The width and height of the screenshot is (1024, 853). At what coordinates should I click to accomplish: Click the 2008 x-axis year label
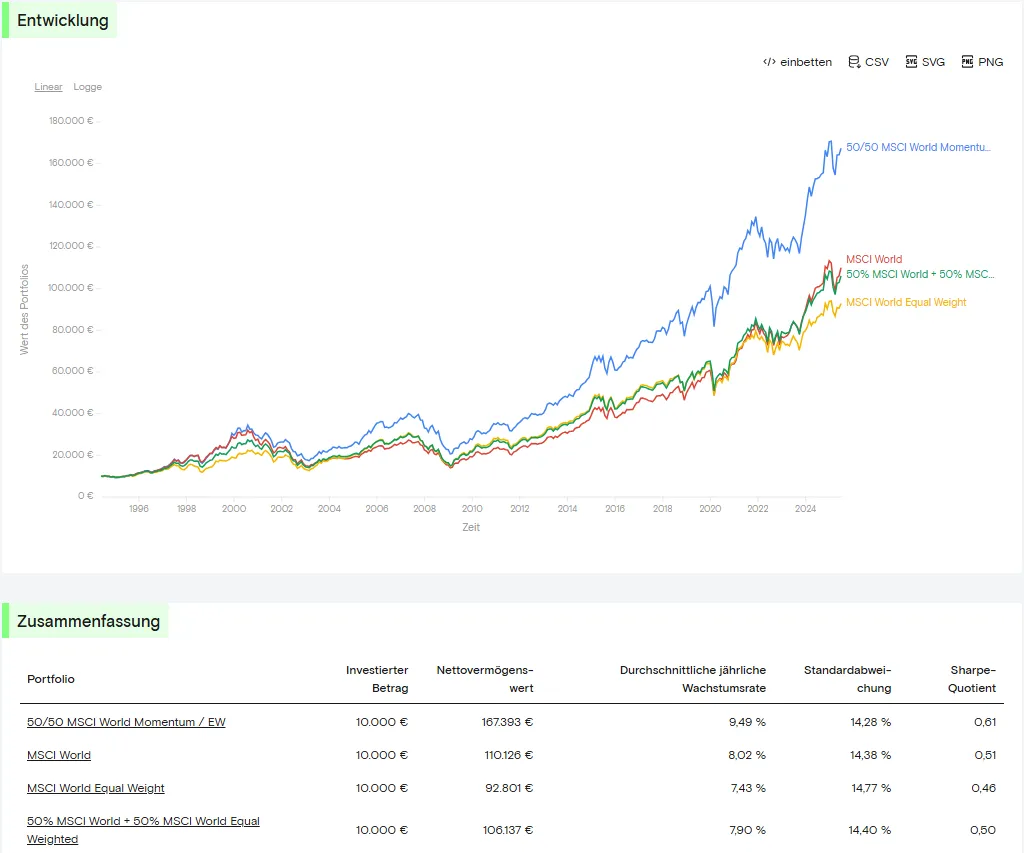(x=424, y=509)
